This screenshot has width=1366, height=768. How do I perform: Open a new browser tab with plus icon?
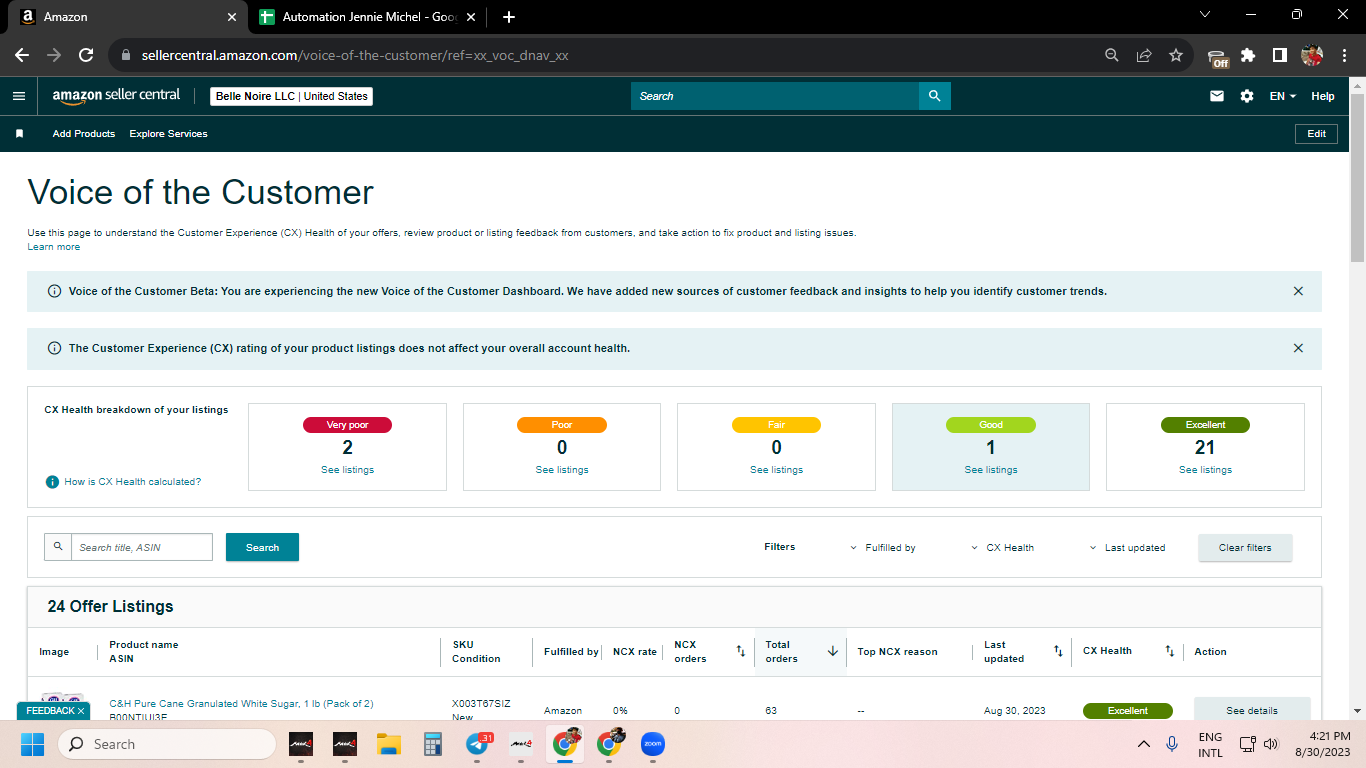[509, 17]
